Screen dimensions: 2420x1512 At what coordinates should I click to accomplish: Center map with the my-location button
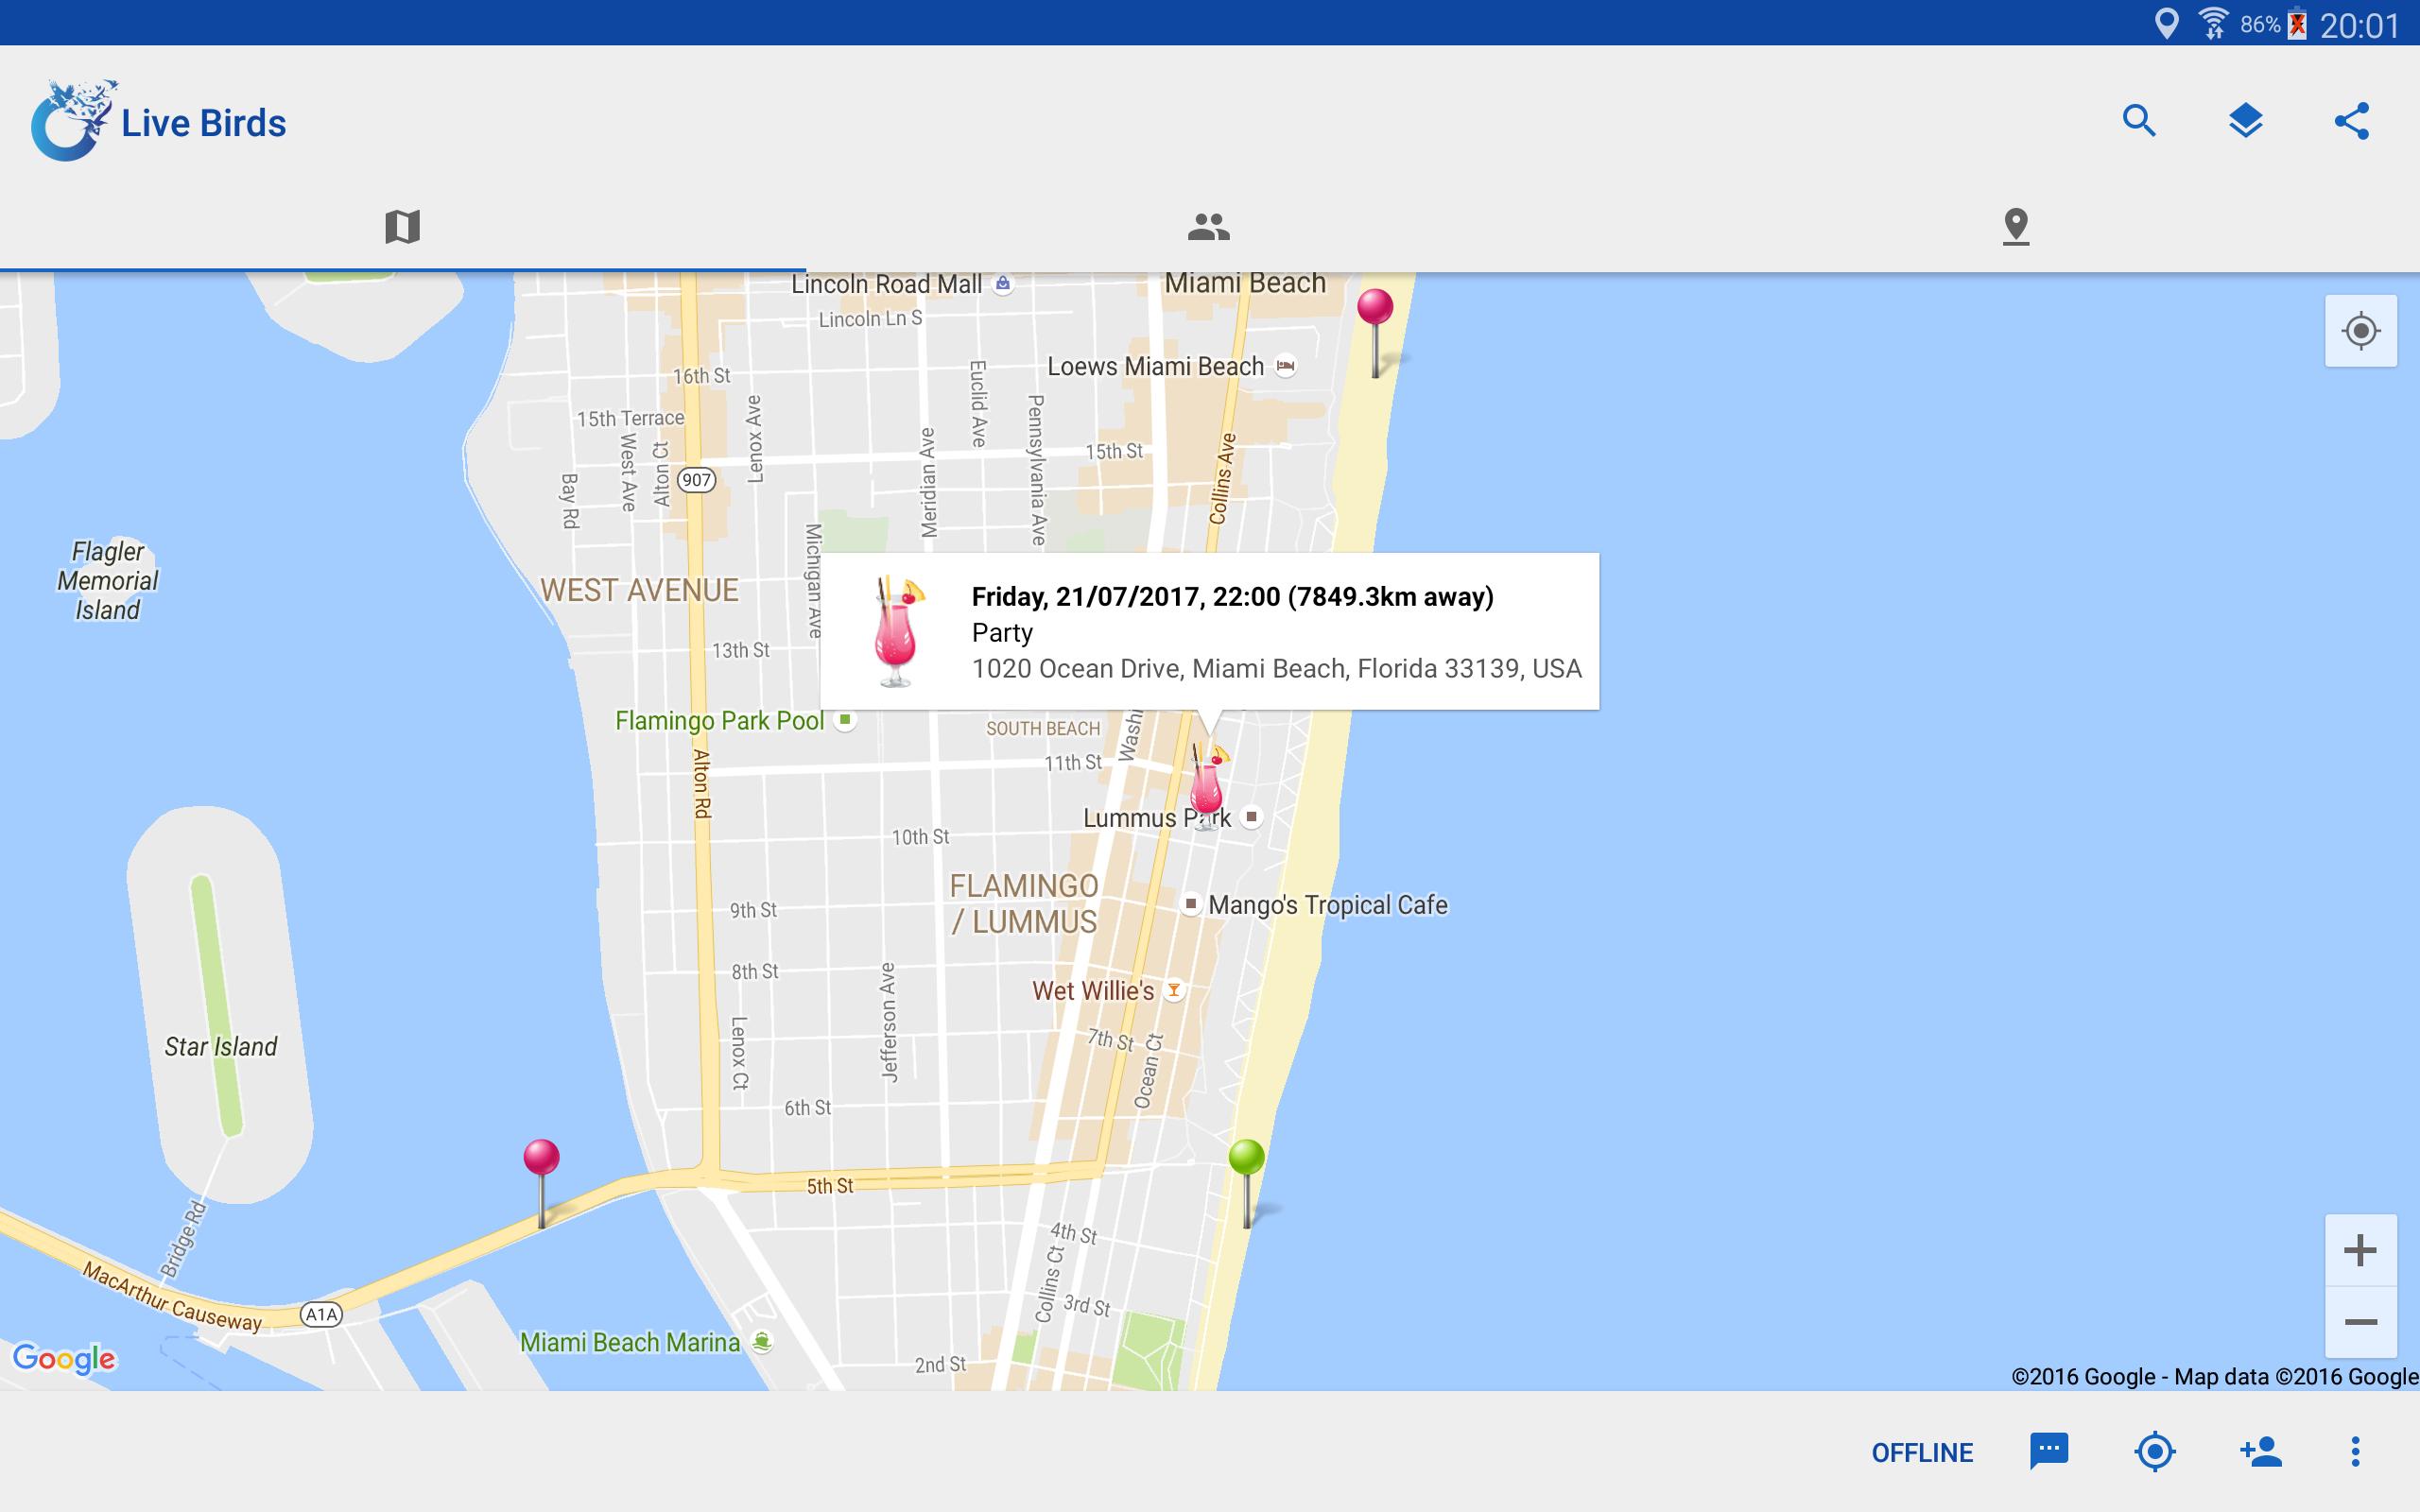tap(2360, 330)
